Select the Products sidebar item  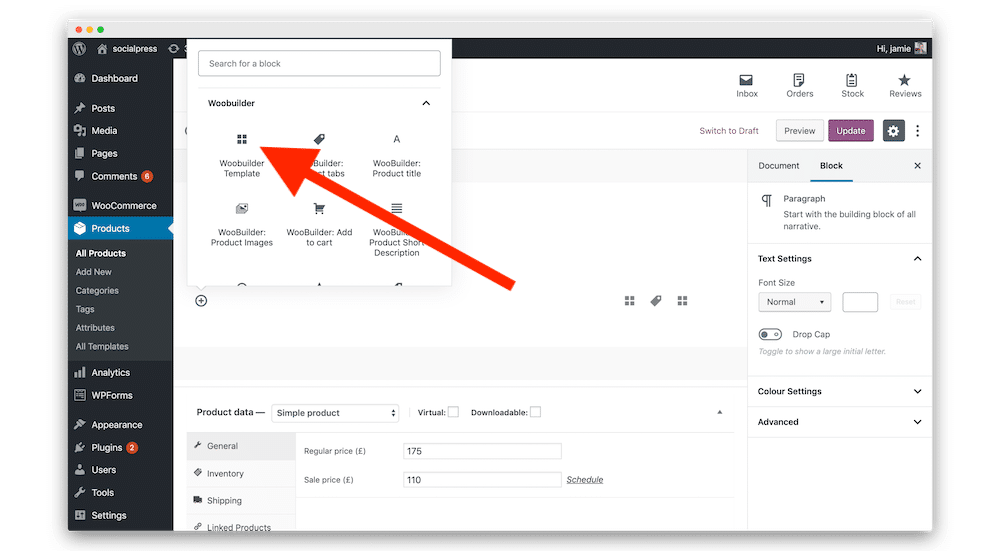120,228
